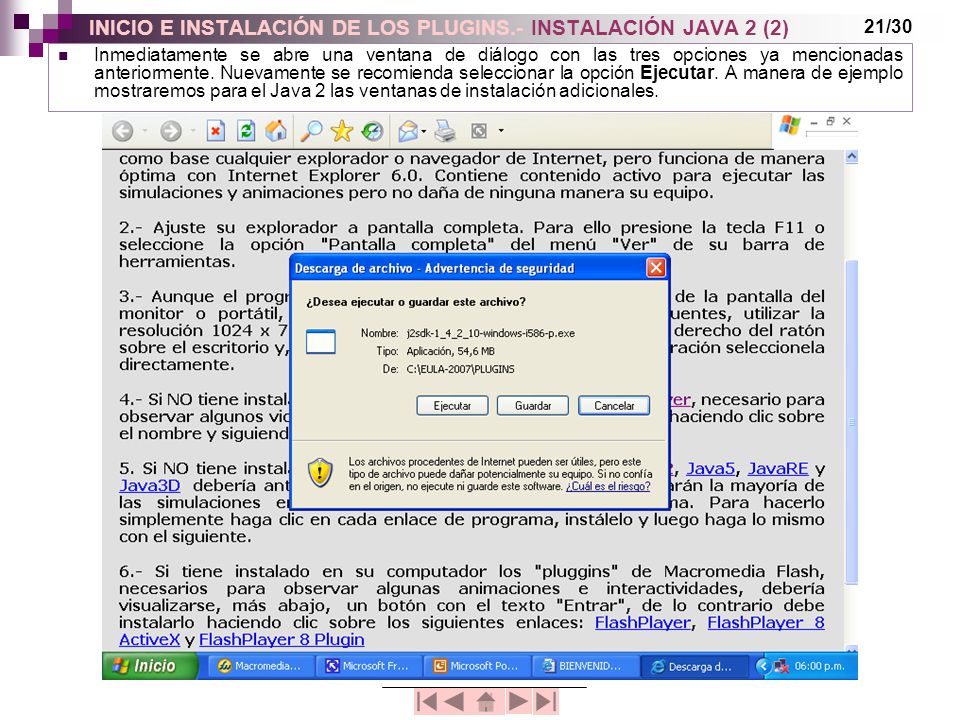Switch to Microsoft Po... taskbar window
The height and width of the screenshot is (720, 960).
click(476, 666)
